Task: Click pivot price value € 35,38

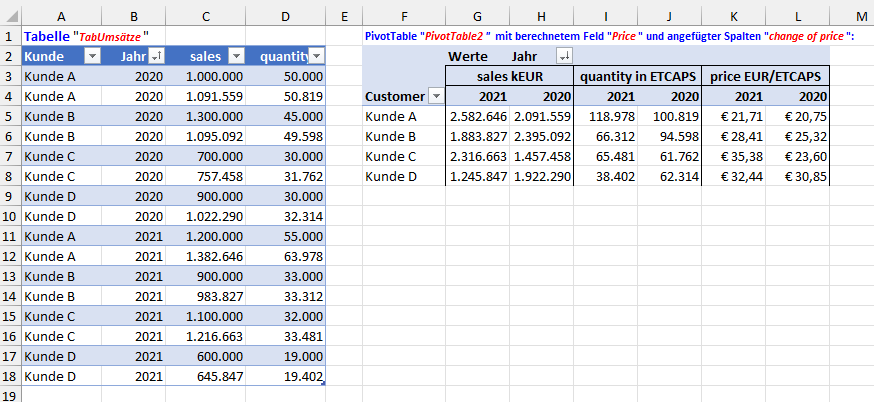Action: [x=734, y=157]
